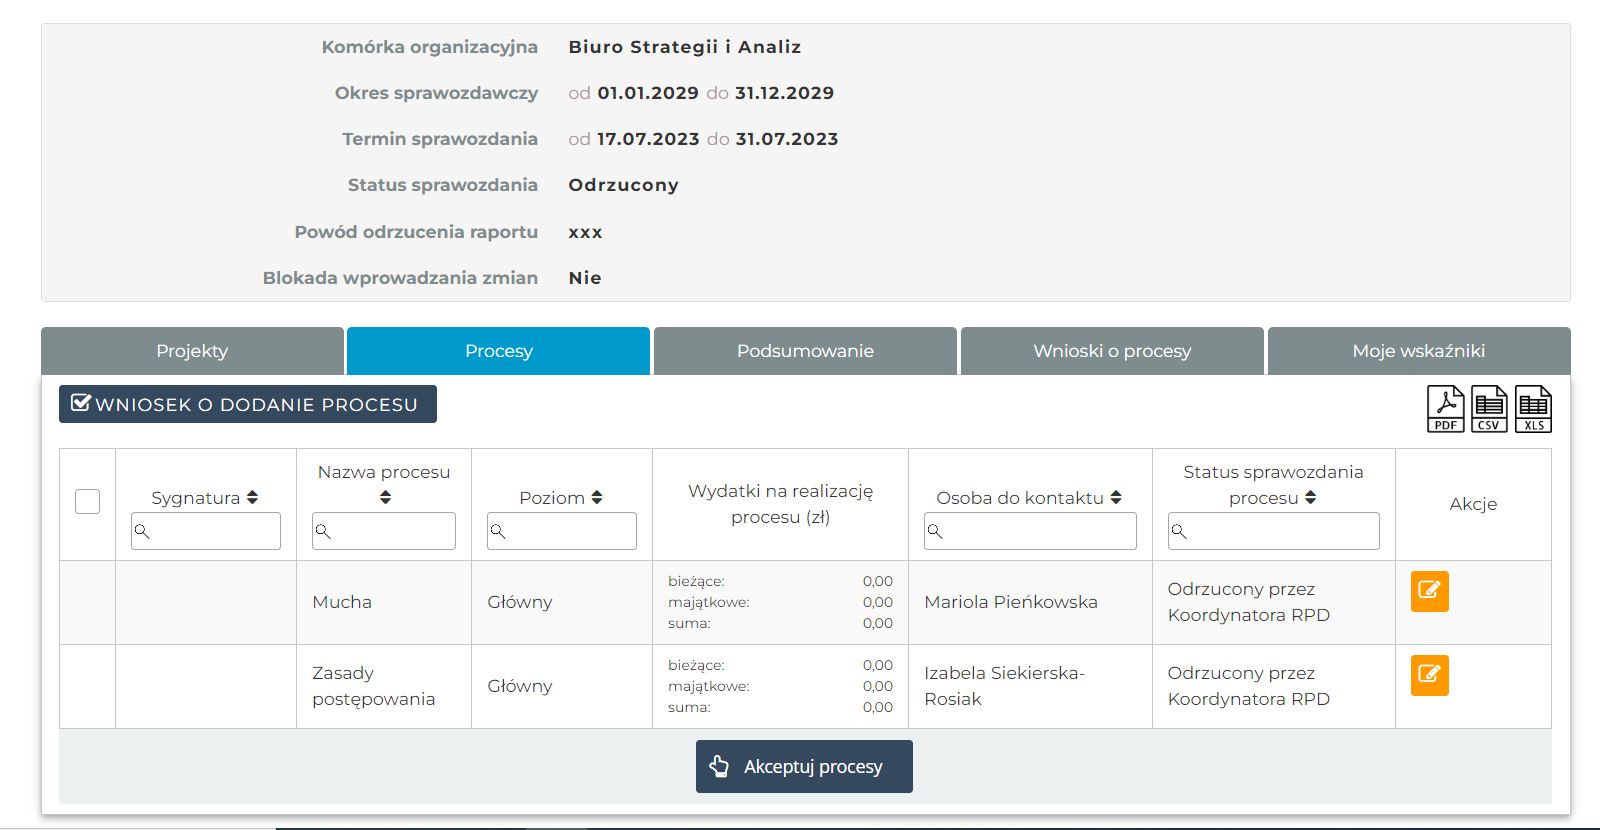The width and height of the screenshot is (1600, 830).
Task: Export table as XLS spreadsheet
Action: tap(1533, 409)
